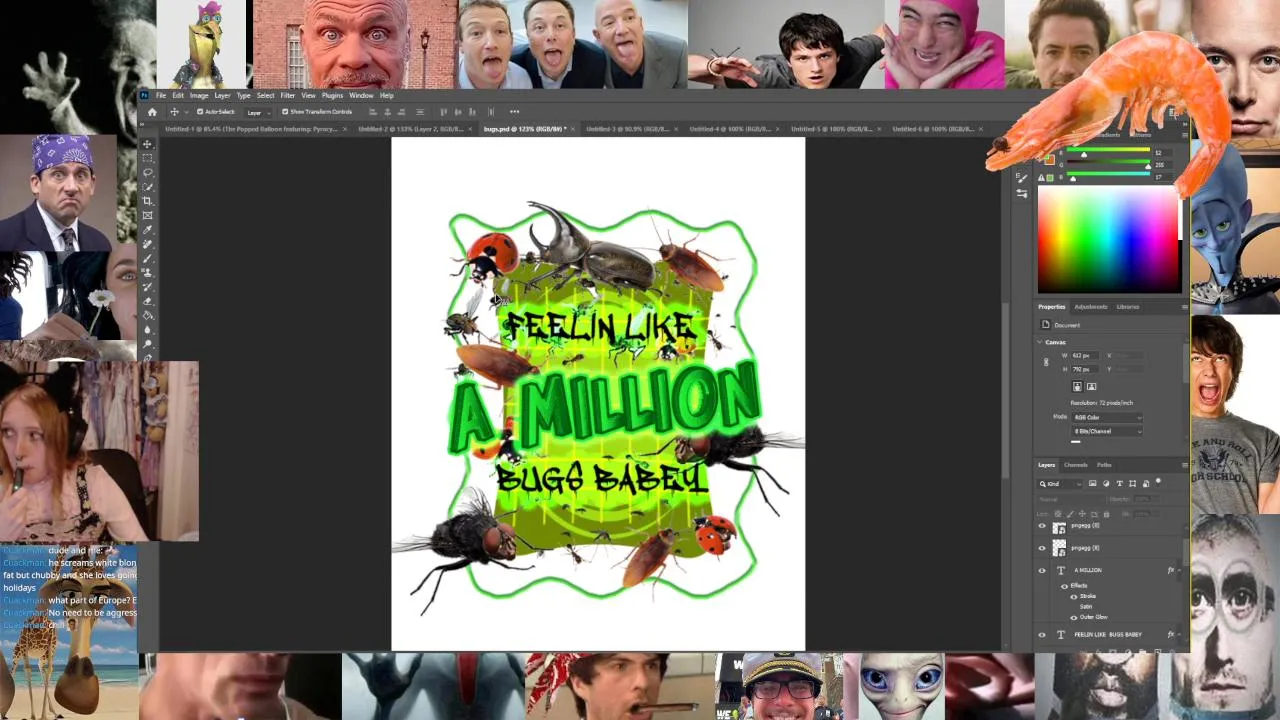Open the Mode RGB Color dropdown
Screen dimensions: 1280x720
(x=1107, y=417)
